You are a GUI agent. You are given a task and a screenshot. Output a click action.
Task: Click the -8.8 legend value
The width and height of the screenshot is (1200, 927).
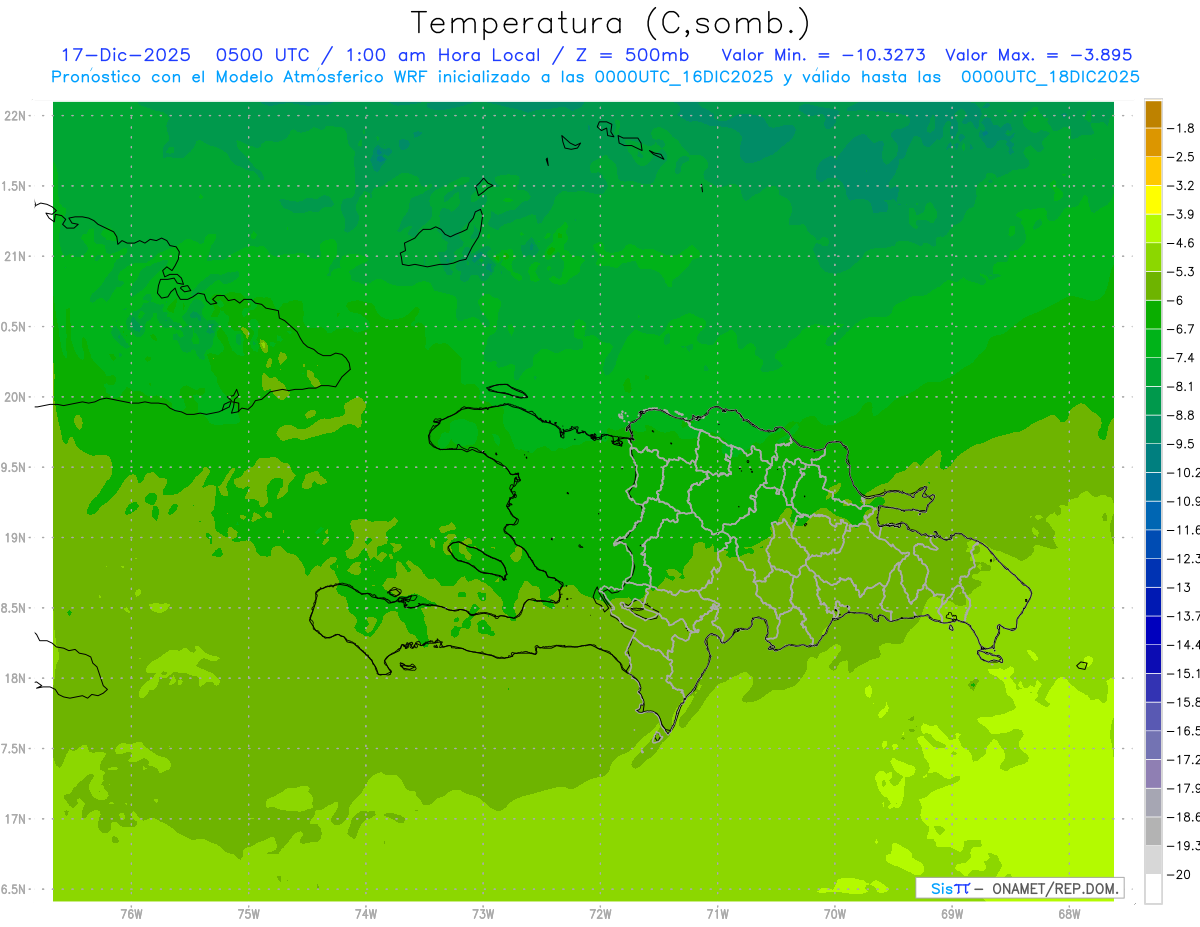coord(1183,415)
